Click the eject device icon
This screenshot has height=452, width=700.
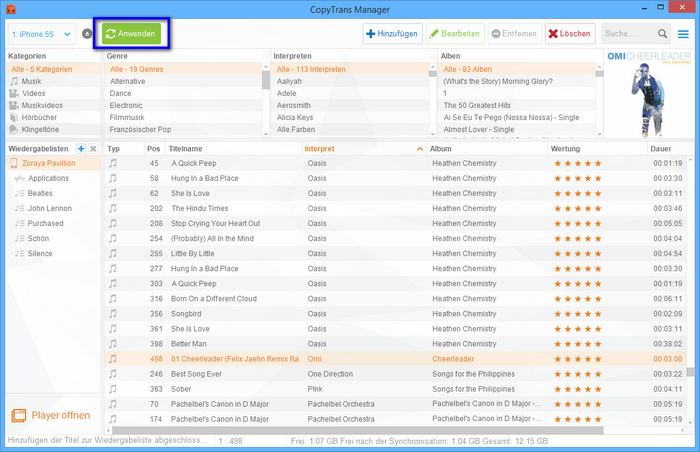(88, 34)
